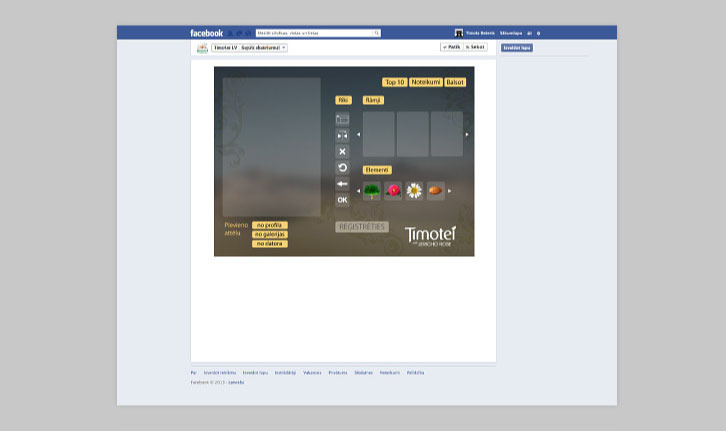Click the Patīk like button

click(x=451, y=47)
